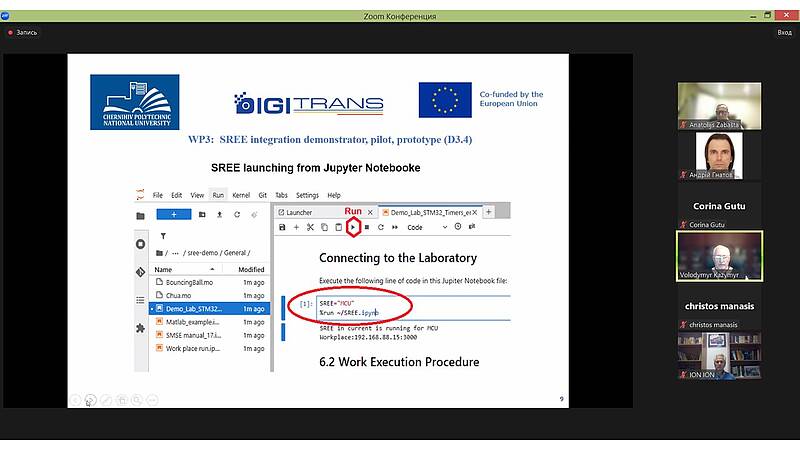Click the stop kernel square icon
The width and height of the screenshot is (800, 450).
pyautogui.click(x=366, y=228)
